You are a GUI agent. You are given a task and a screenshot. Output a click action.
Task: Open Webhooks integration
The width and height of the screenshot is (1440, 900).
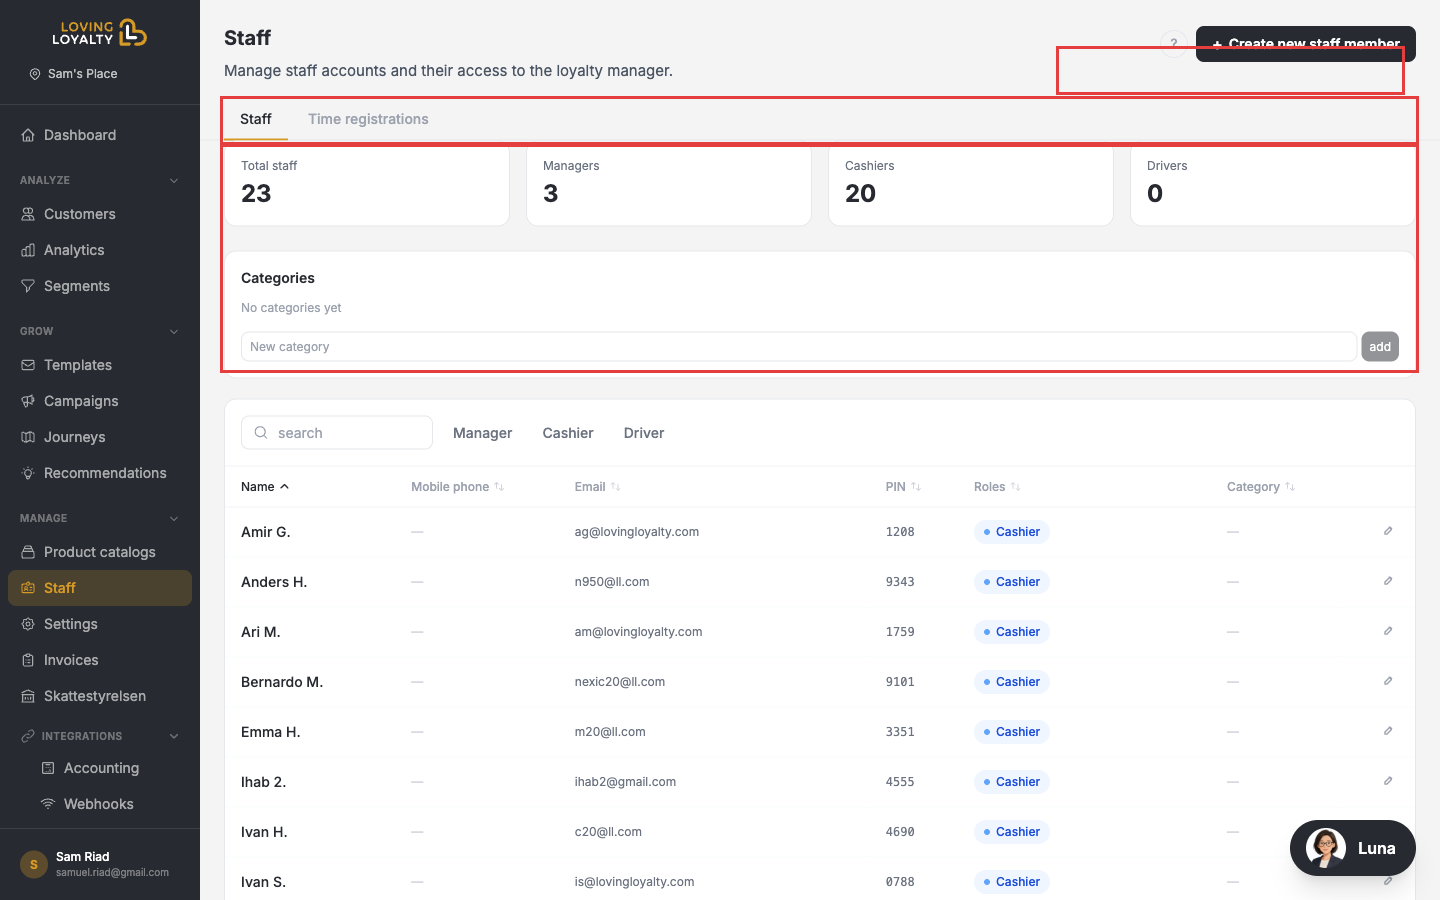pyautogui.click(x=100, y=804)
